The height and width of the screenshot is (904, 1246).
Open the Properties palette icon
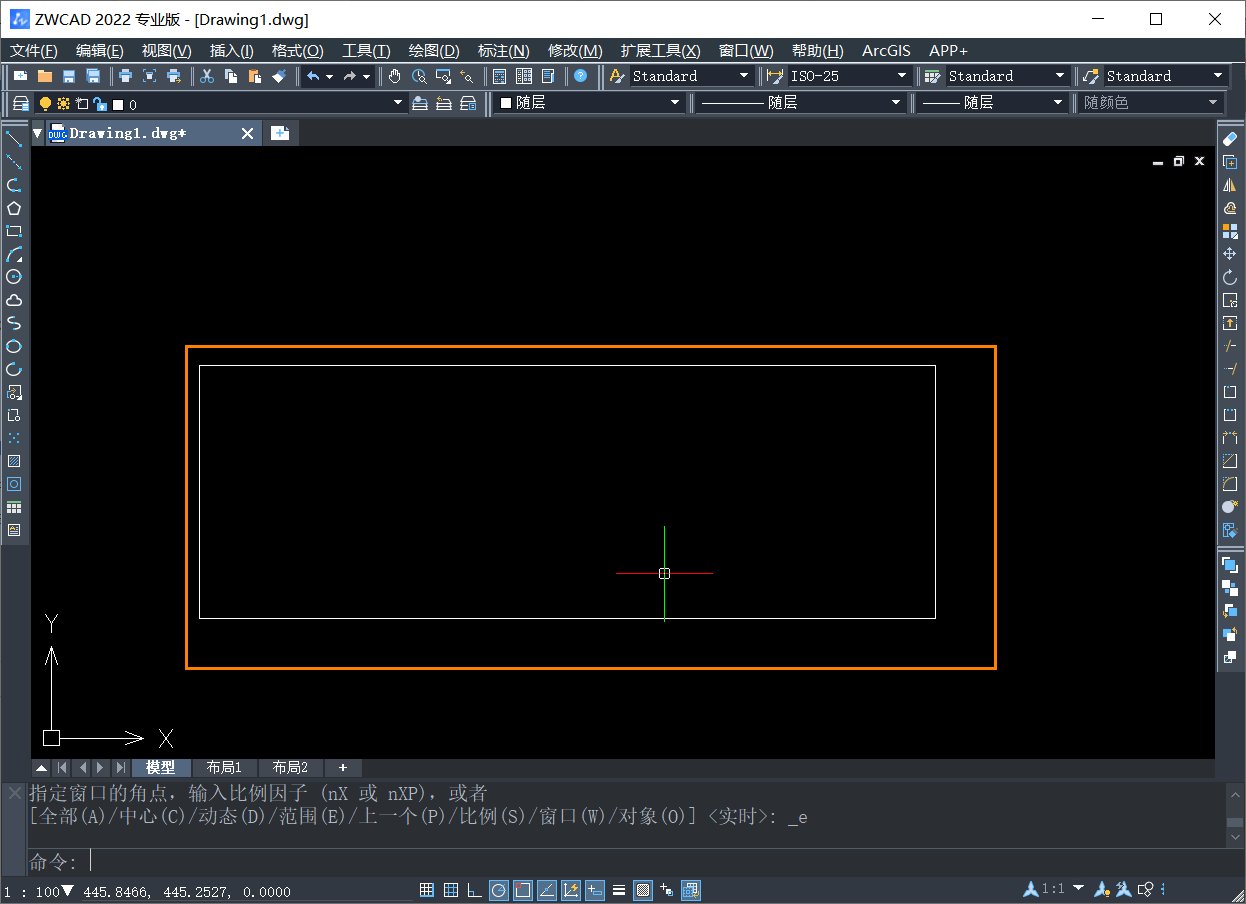[498, 76]
